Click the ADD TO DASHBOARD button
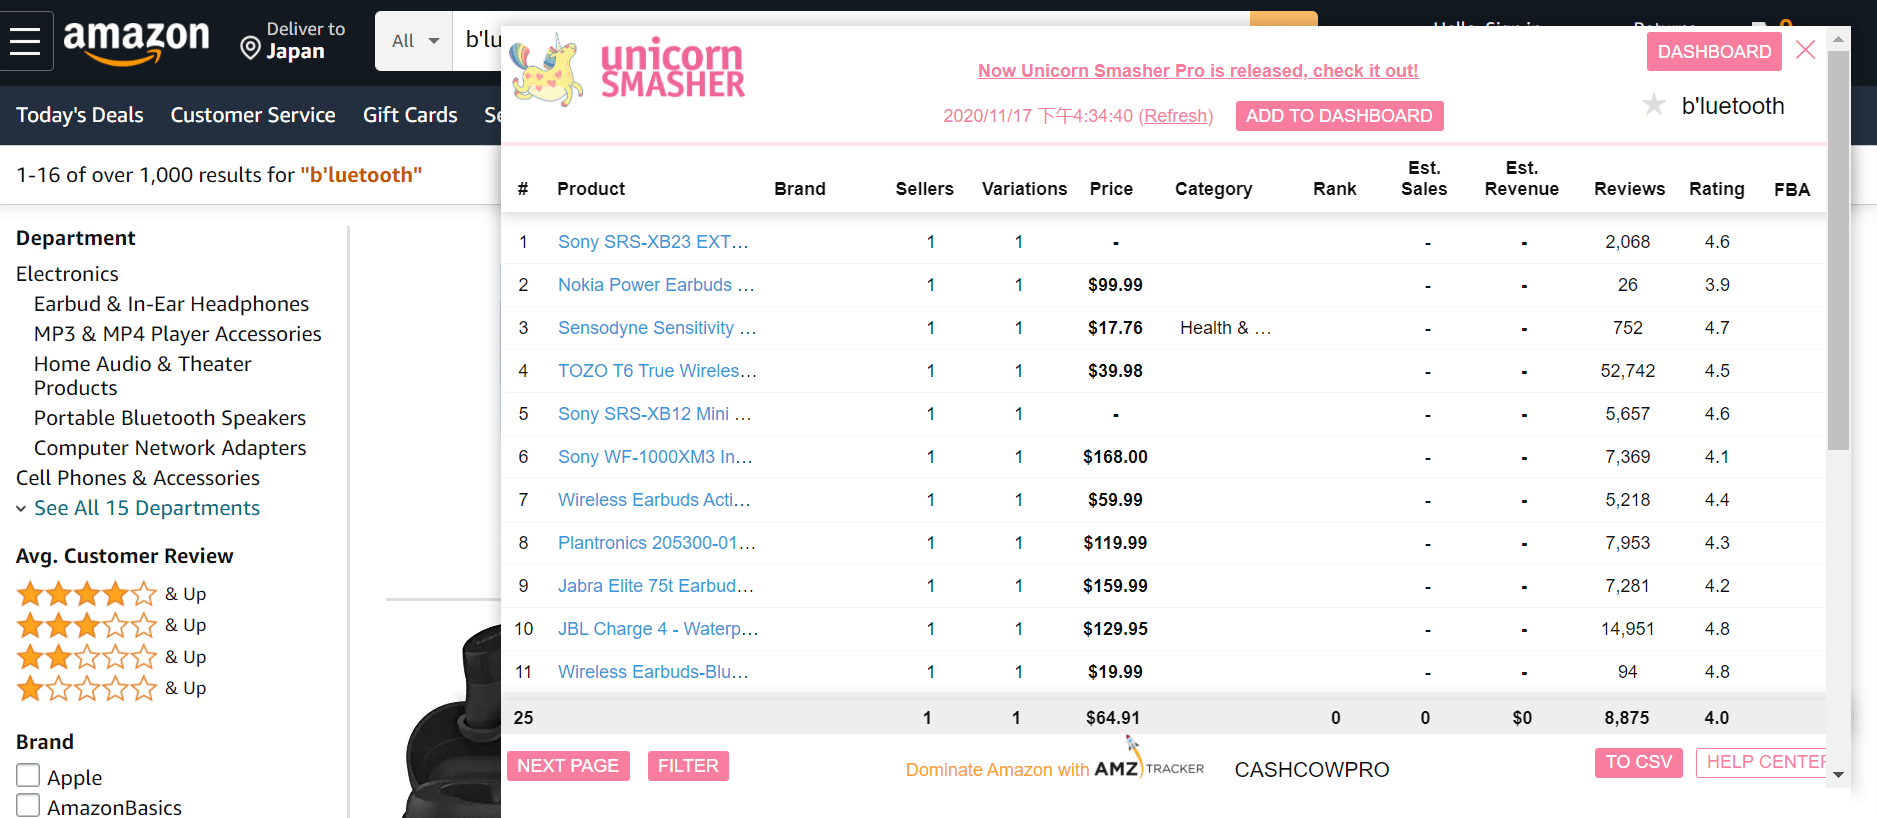Screen dimensions: 1877x818 tap(1339, 116)
